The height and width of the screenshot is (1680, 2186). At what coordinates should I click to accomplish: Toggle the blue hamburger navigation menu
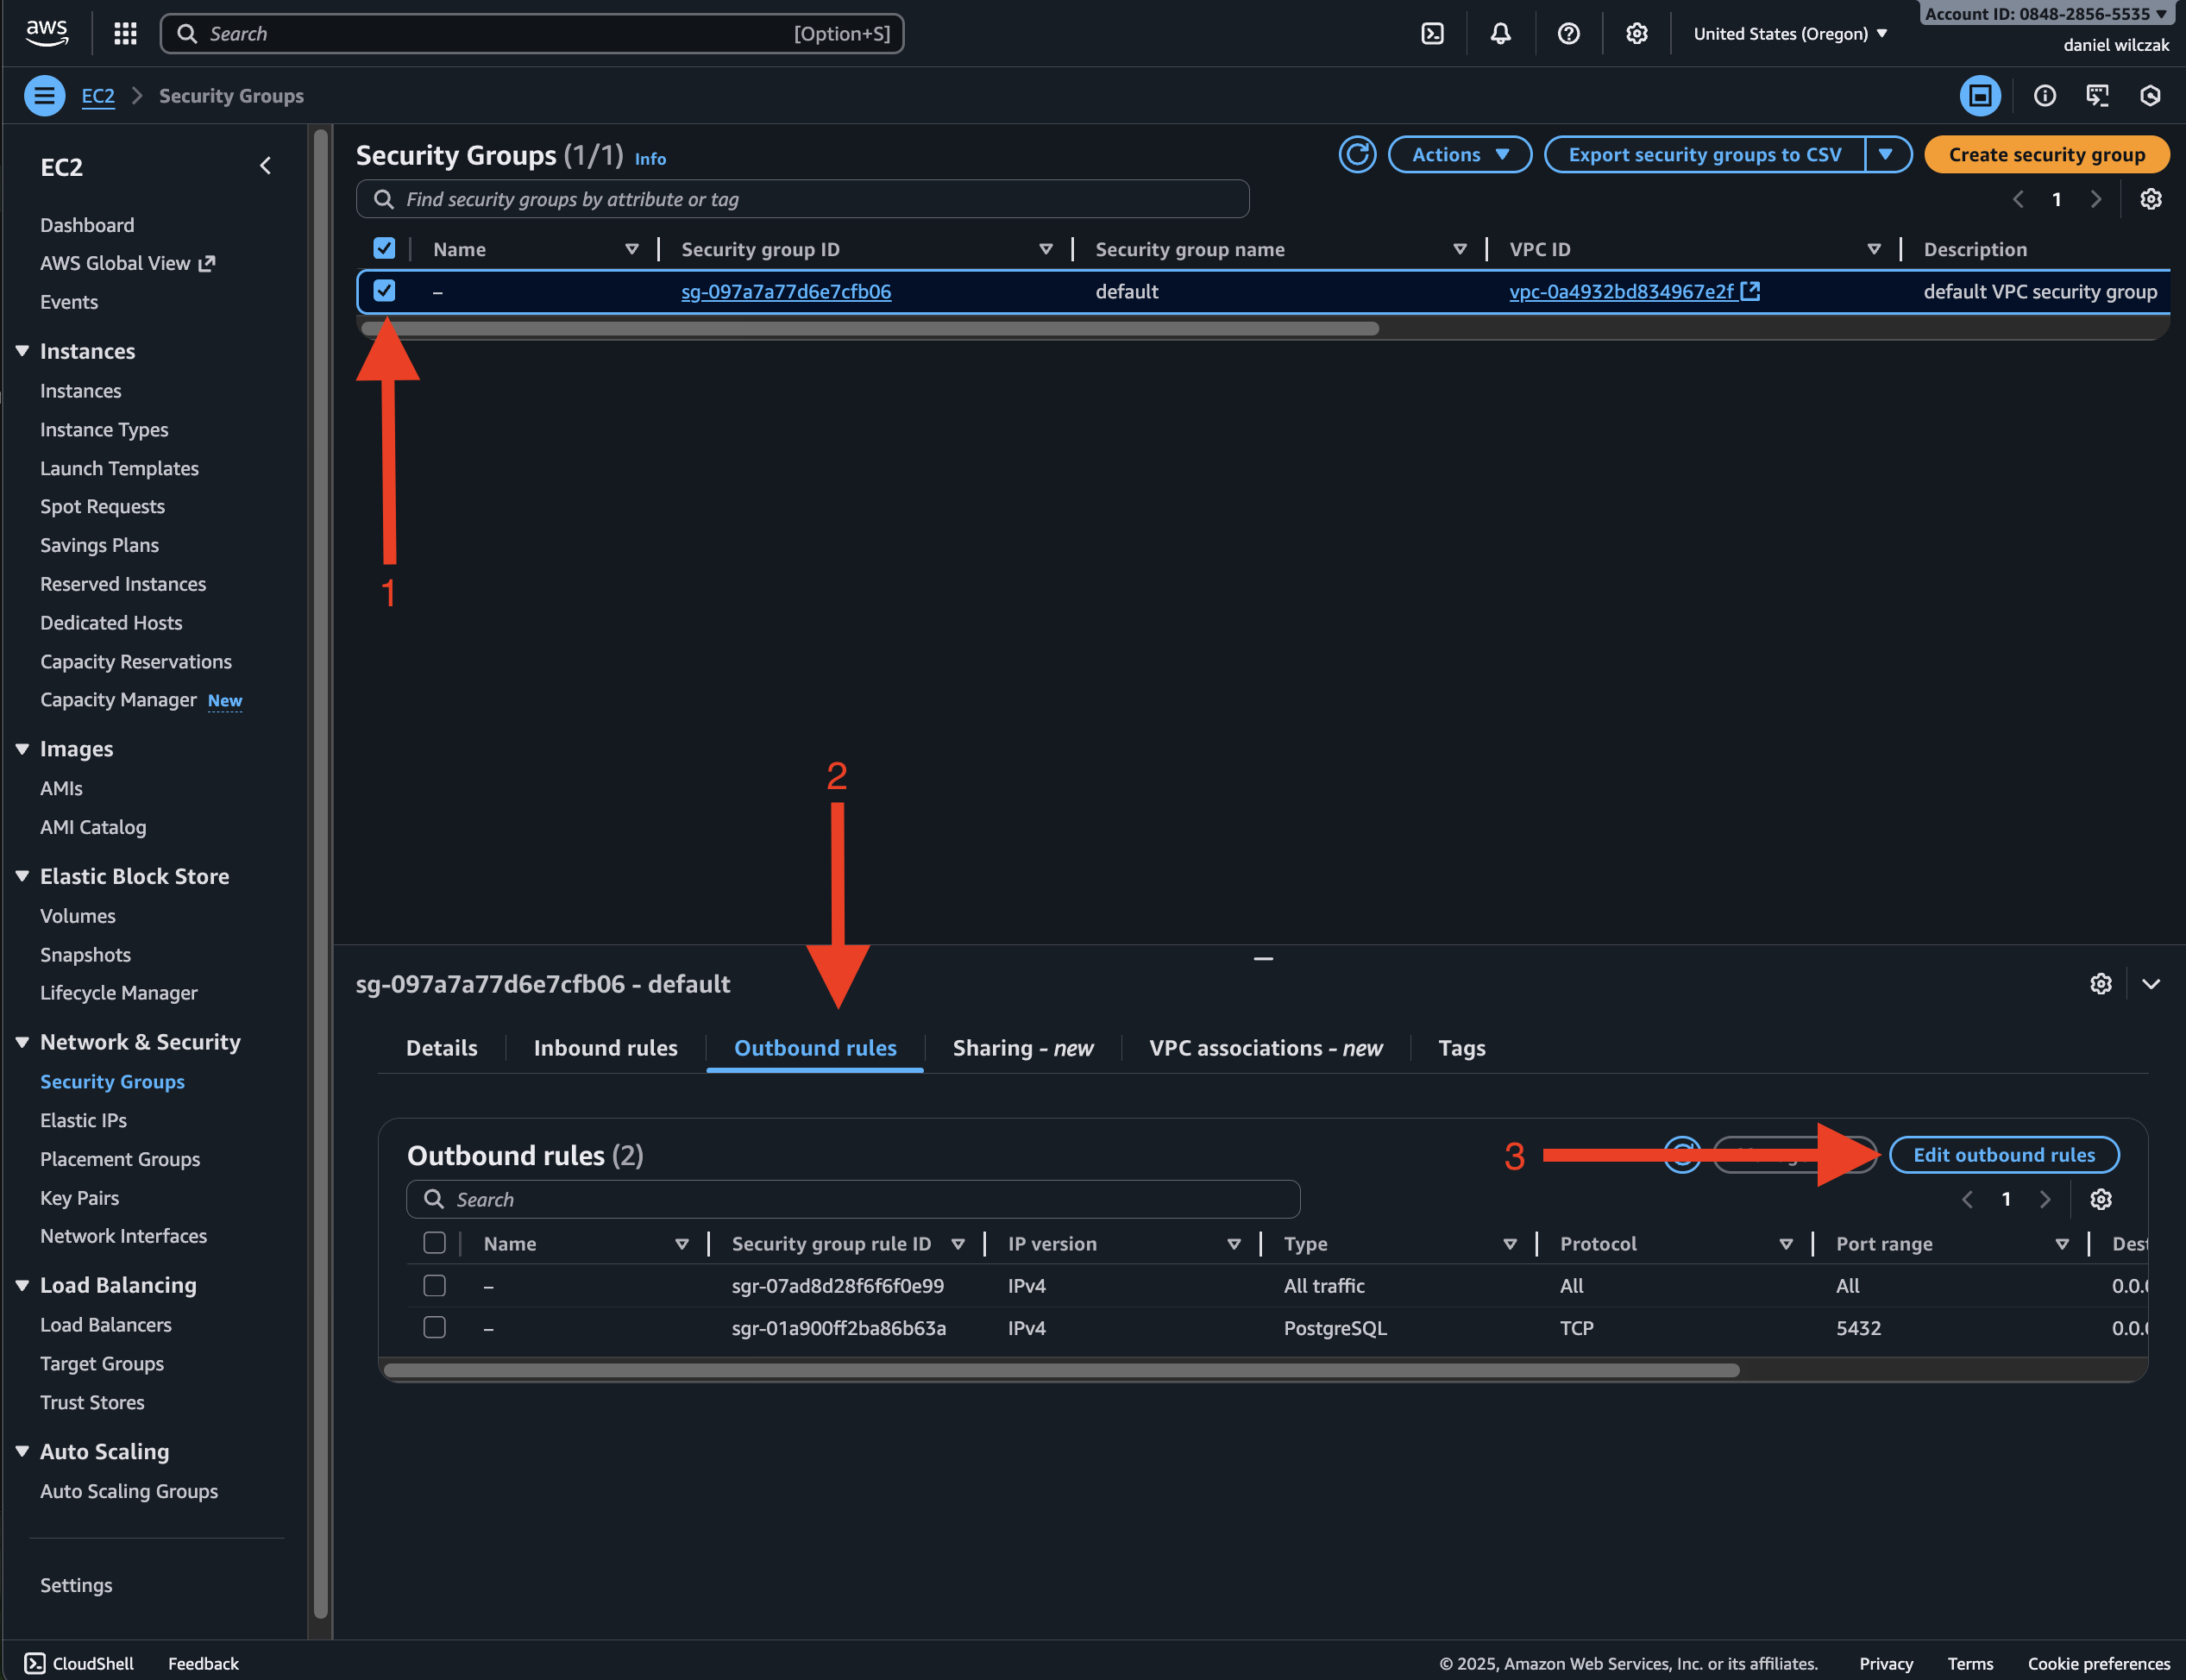(x=44, y=96)
